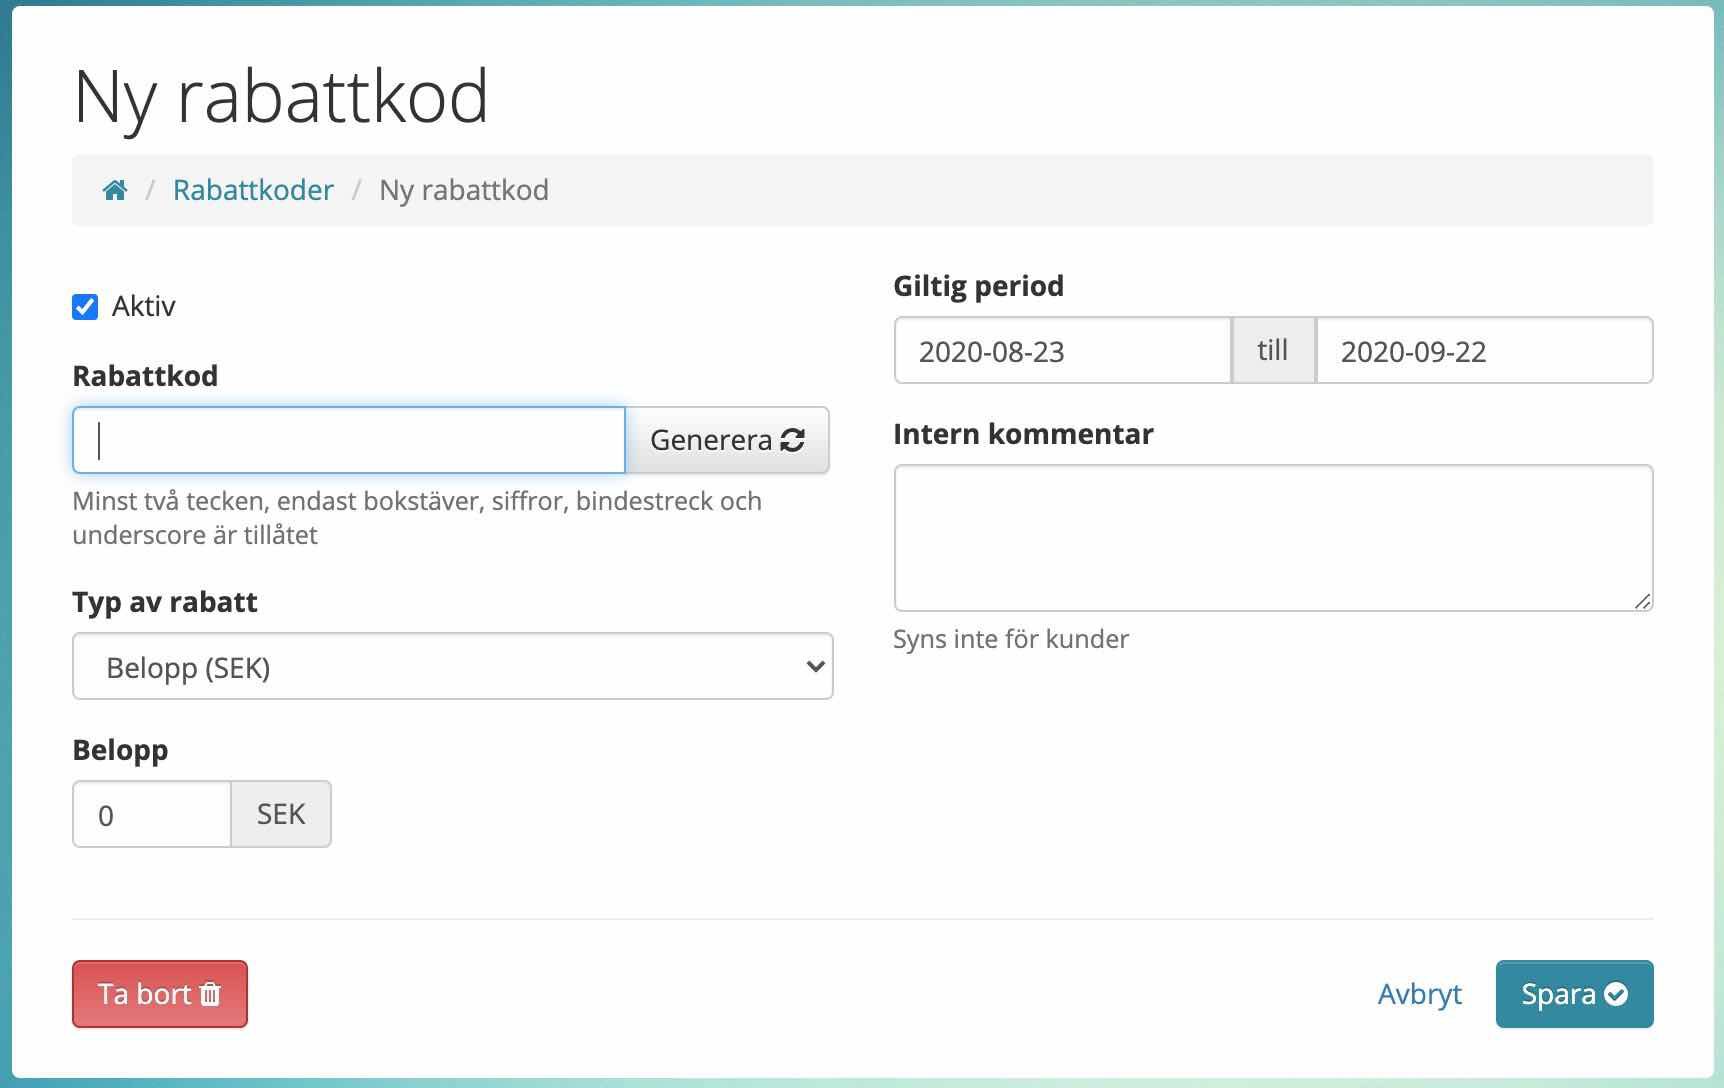Image resolution: width=1724 pixels, height=1088 pixels.
Task: Click the Aktiv label text
Action: (x=144, y=307)
